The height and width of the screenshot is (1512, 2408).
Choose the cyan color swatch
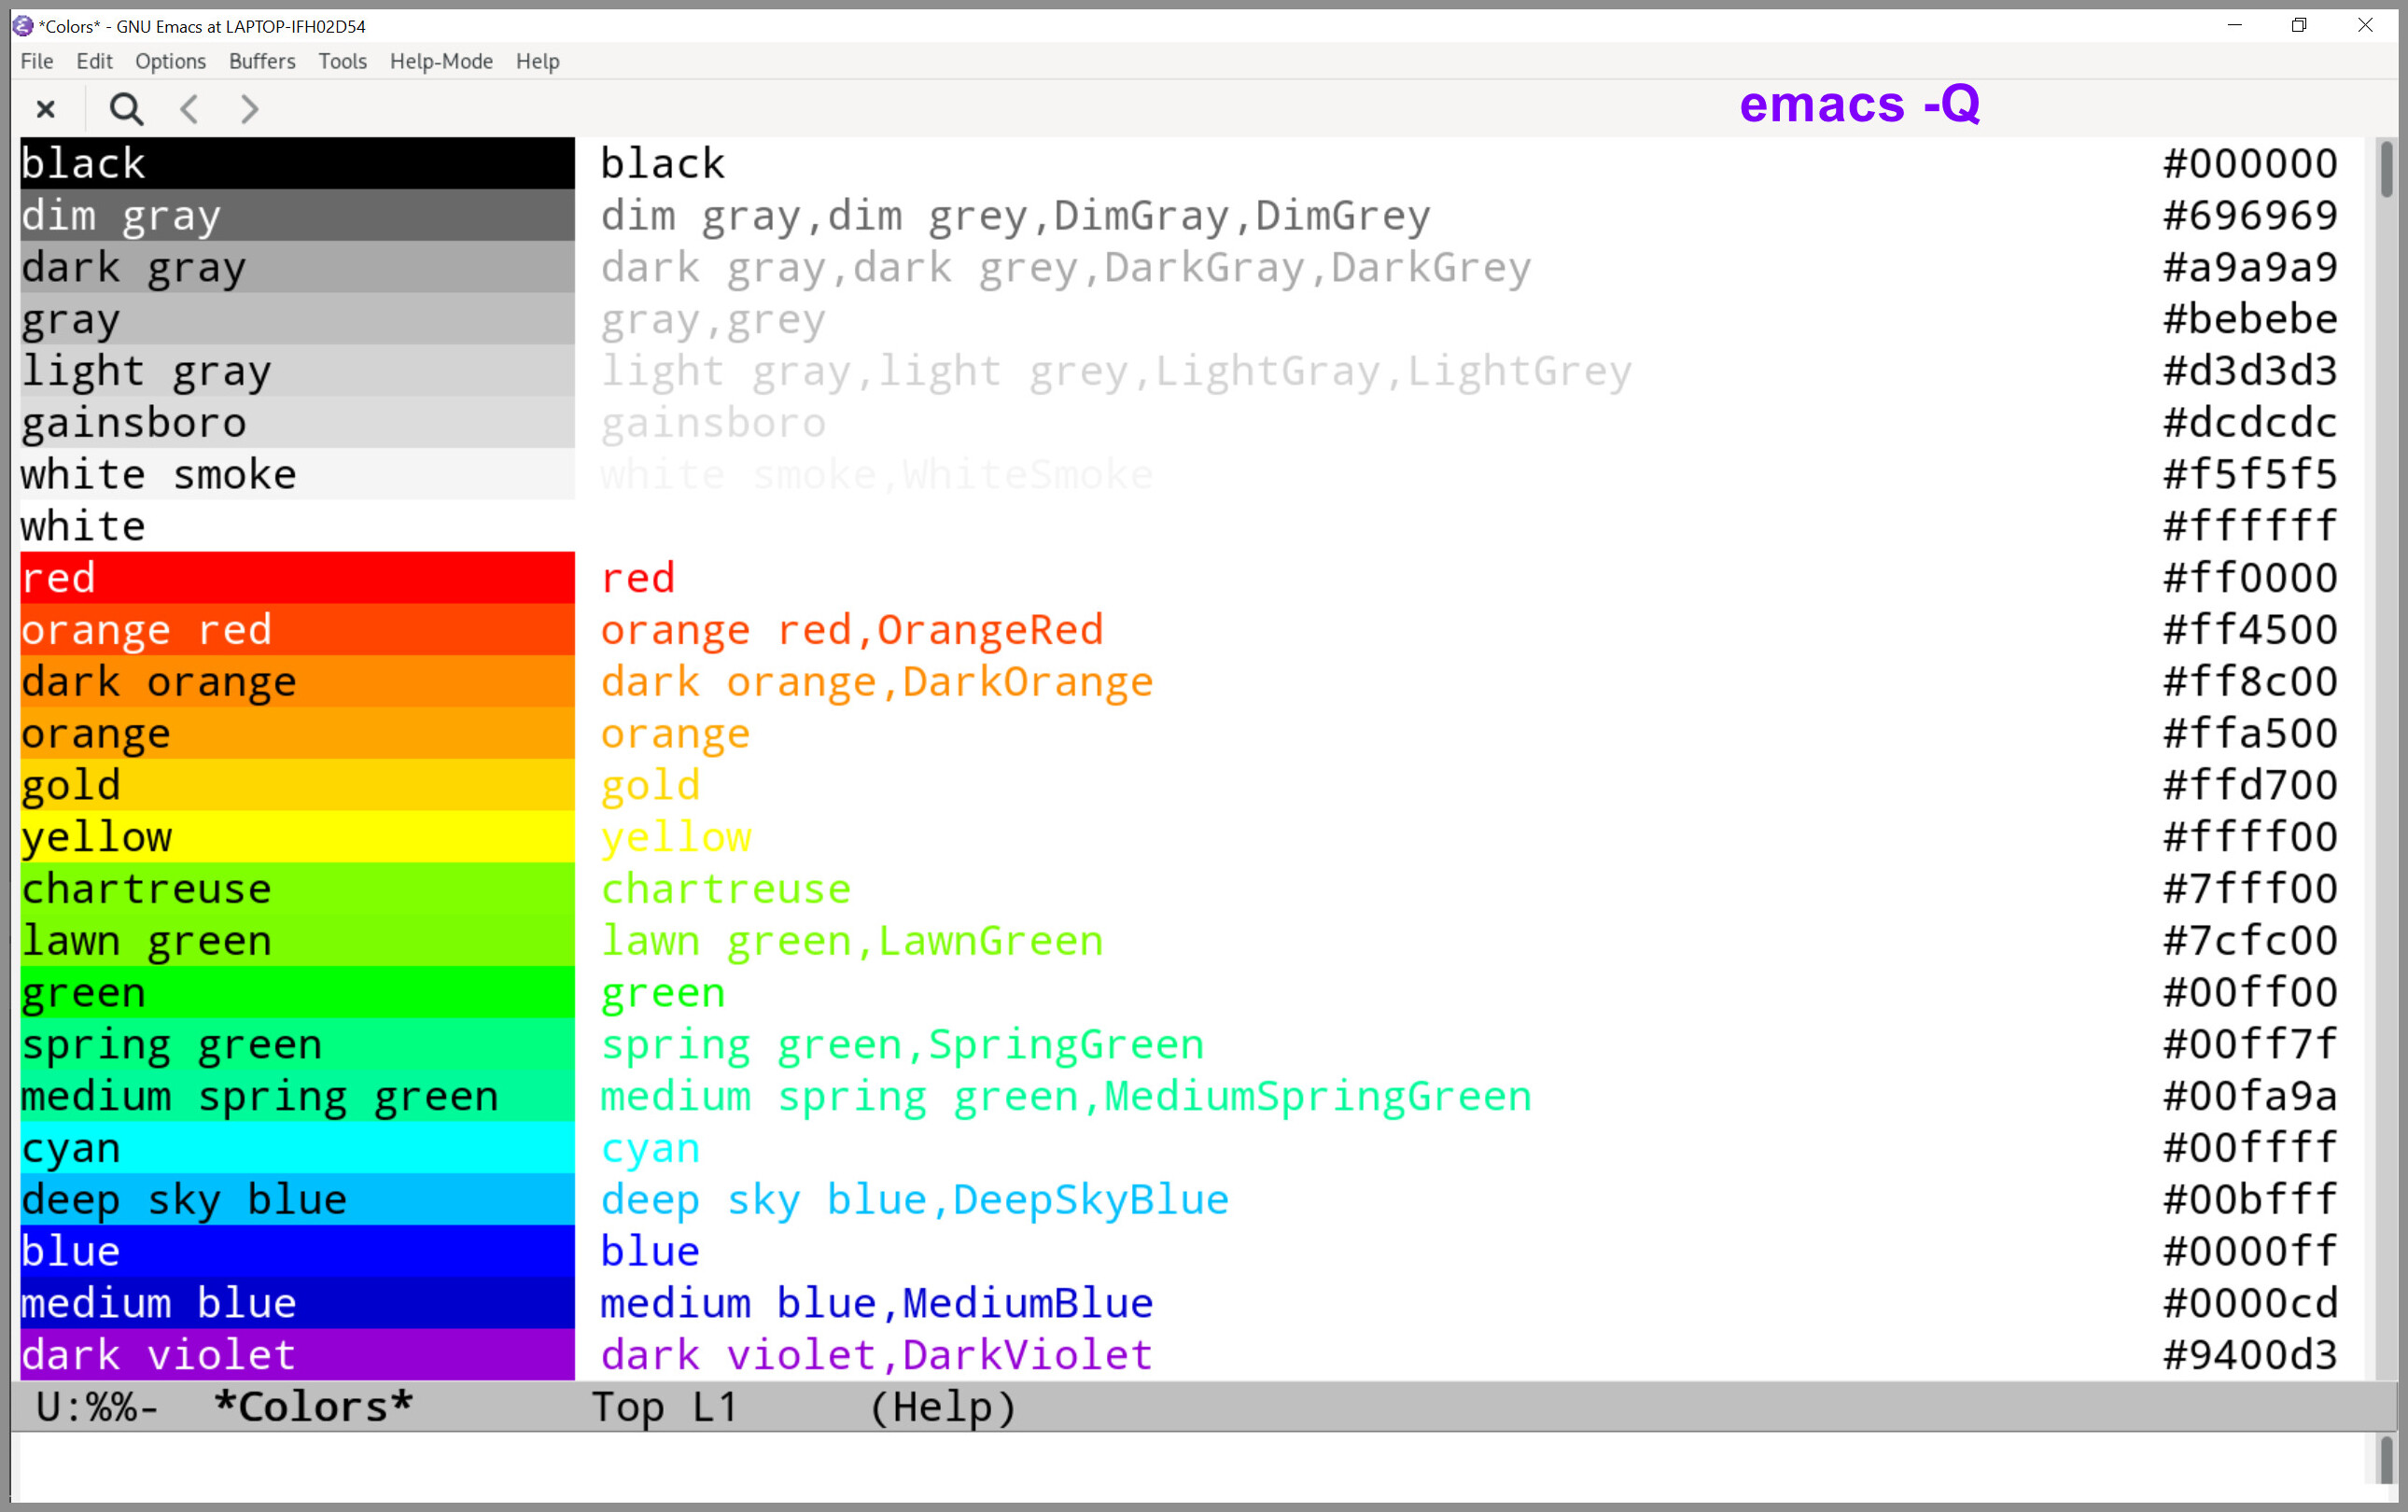tap(297, 1147)
